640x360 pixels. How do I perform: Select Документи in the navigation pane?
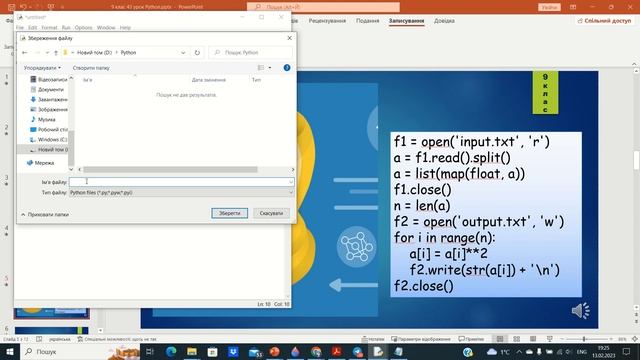tap(51, 89)
